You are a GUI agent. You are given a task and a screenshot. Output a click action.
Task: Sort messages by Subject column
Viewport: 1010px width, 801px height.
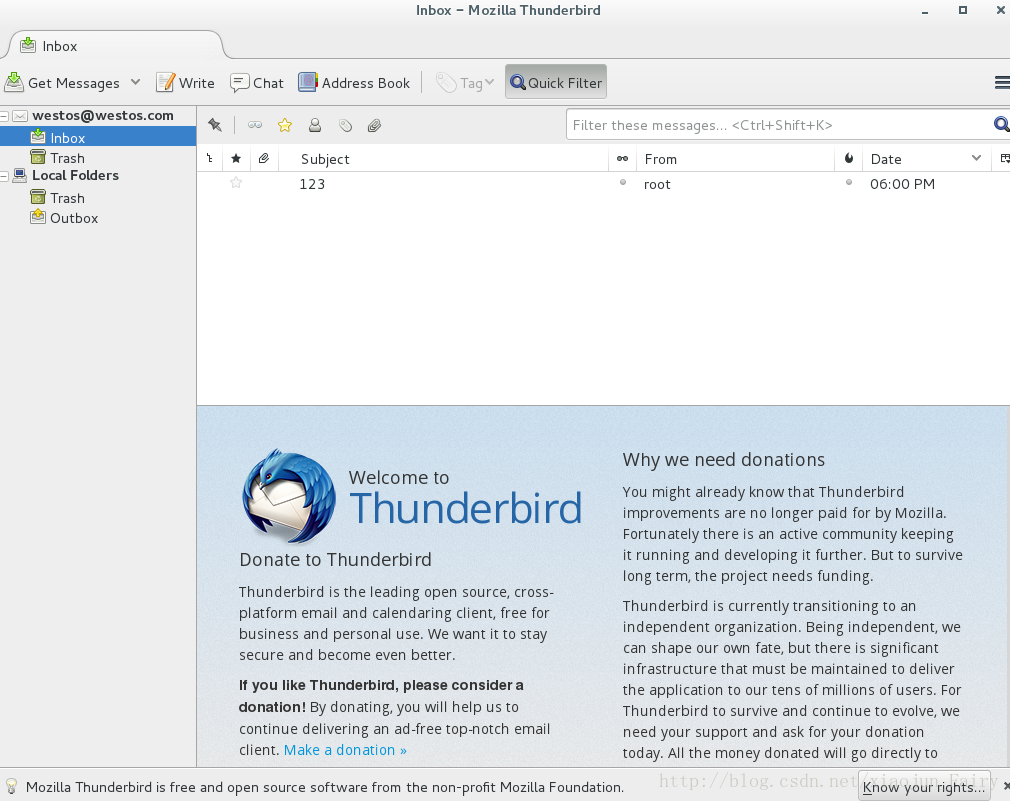(x=444, y=158)
